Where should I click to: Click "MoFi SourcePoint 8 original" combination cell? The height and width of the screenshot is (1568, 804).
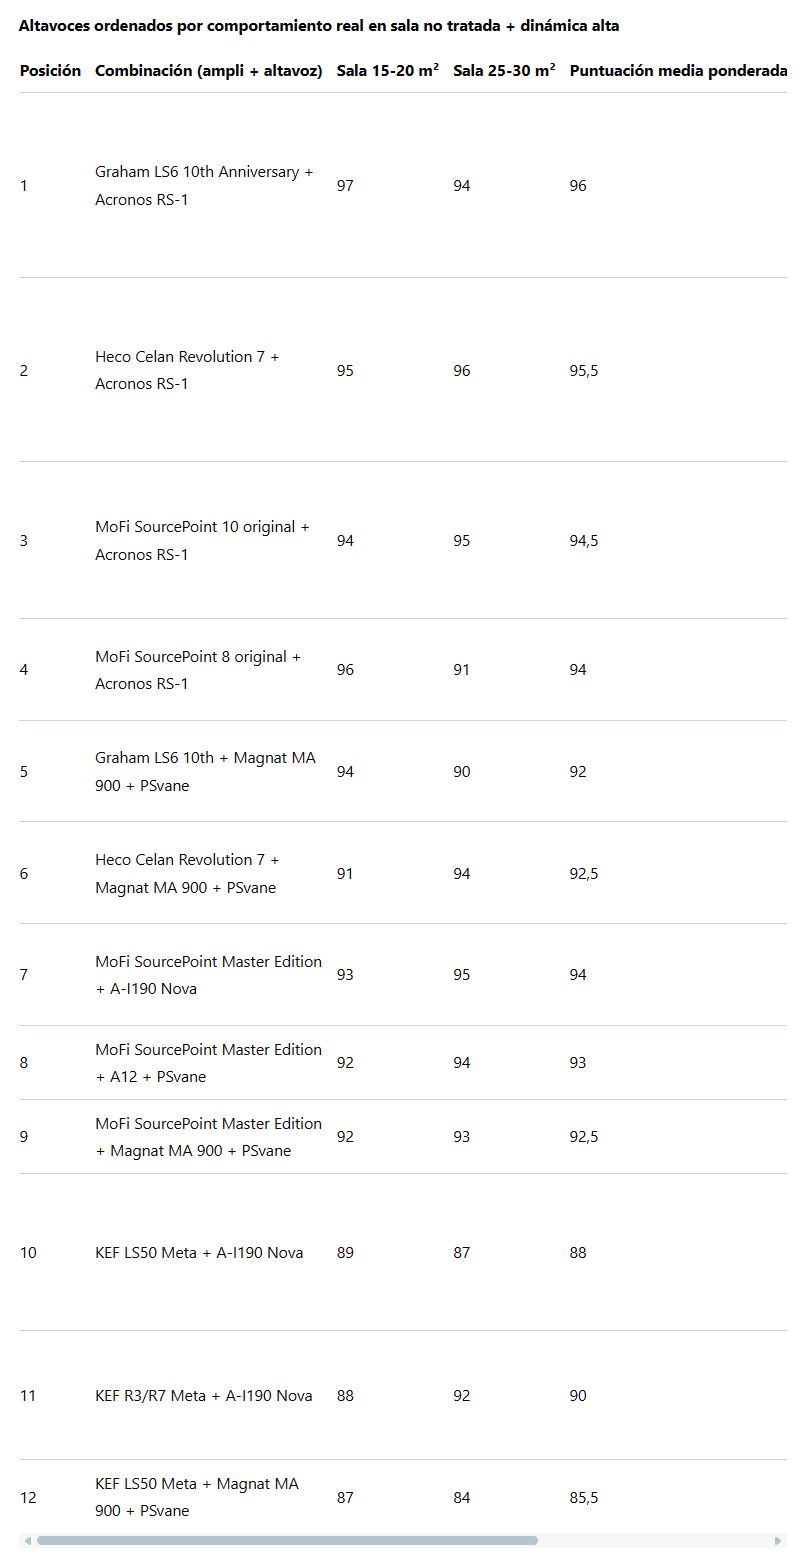click(198, 670)
